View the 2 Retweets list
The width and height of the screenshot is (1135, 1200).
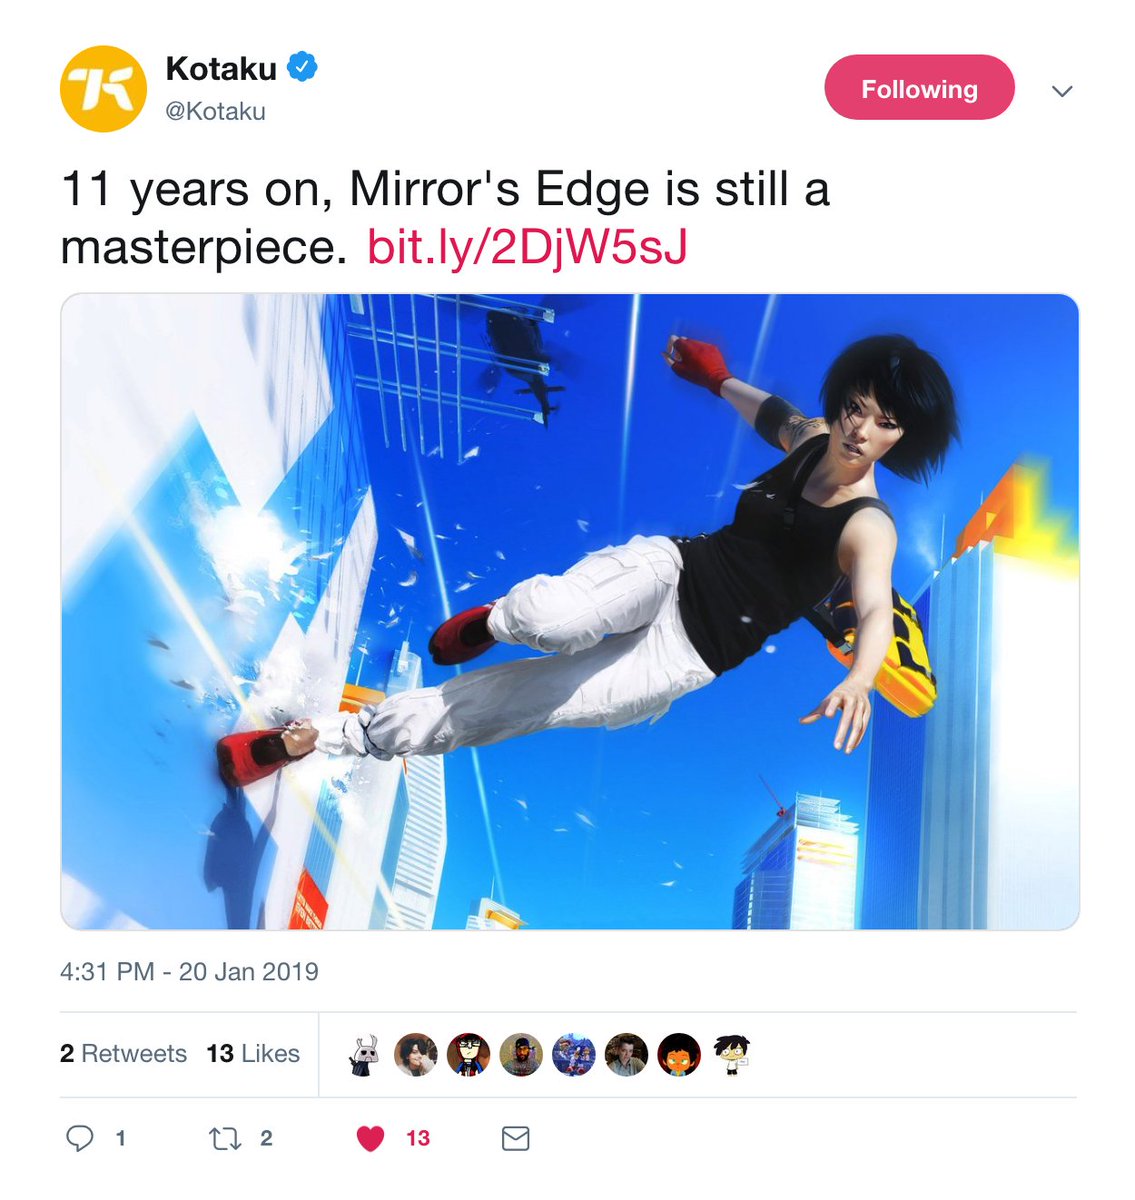coord(123,1053)
